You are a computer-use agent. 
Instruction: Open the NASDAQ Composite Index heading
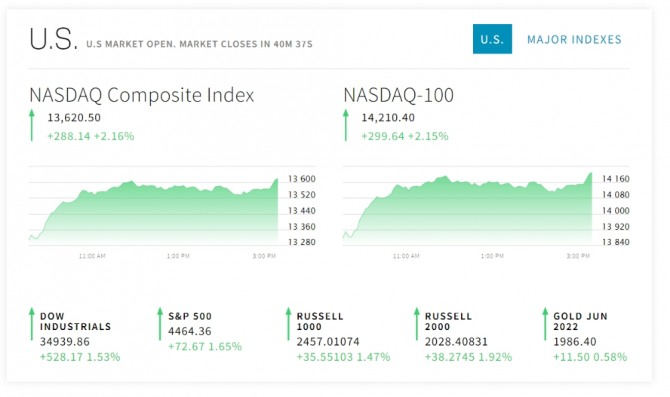[141, 95]
